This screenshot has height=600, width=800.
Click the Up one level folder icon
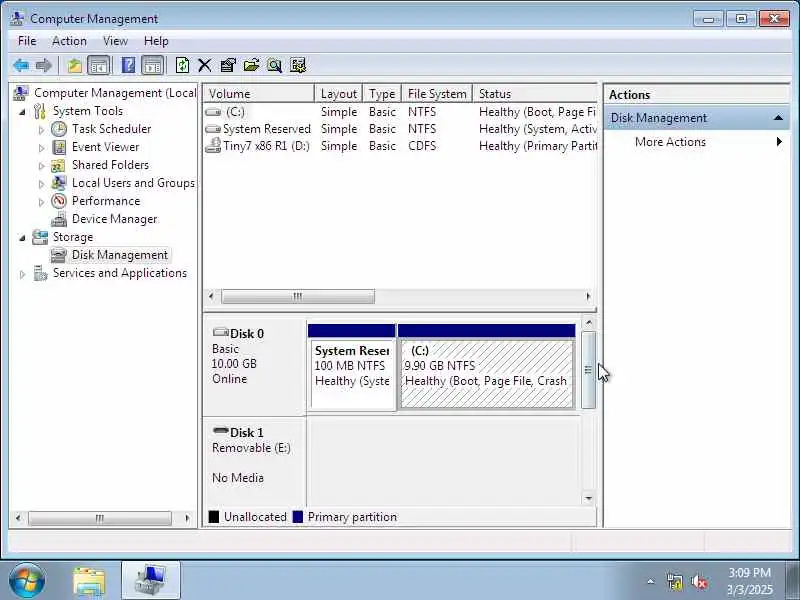click(x=74, y=65)
